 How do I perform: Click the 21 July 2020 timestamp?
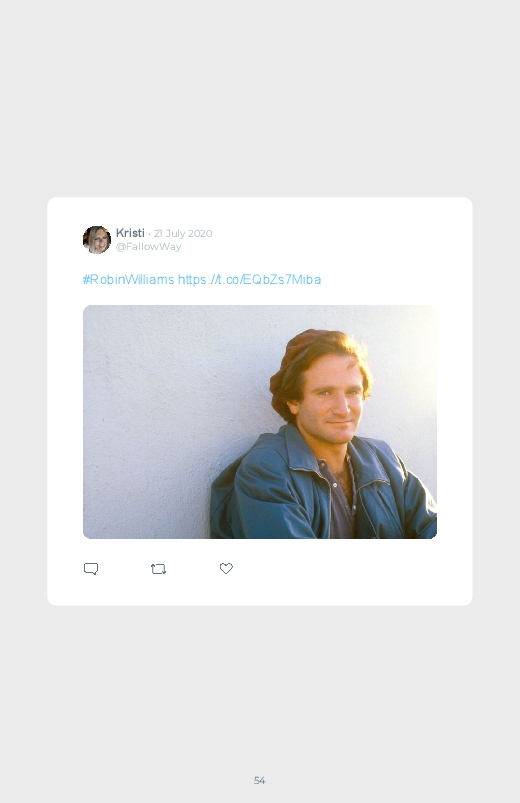(x=183, y=234)
